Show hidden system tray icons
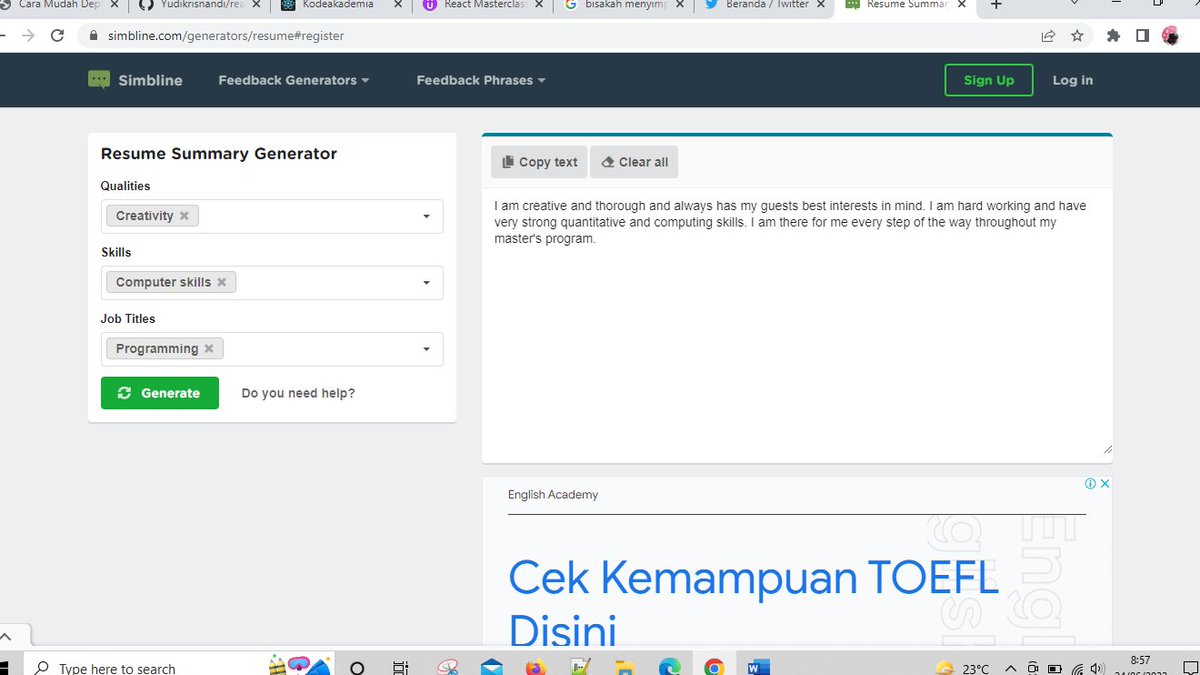Image resolution: width=1200 pixels, height=675 pixels. tap(1011, 668)
